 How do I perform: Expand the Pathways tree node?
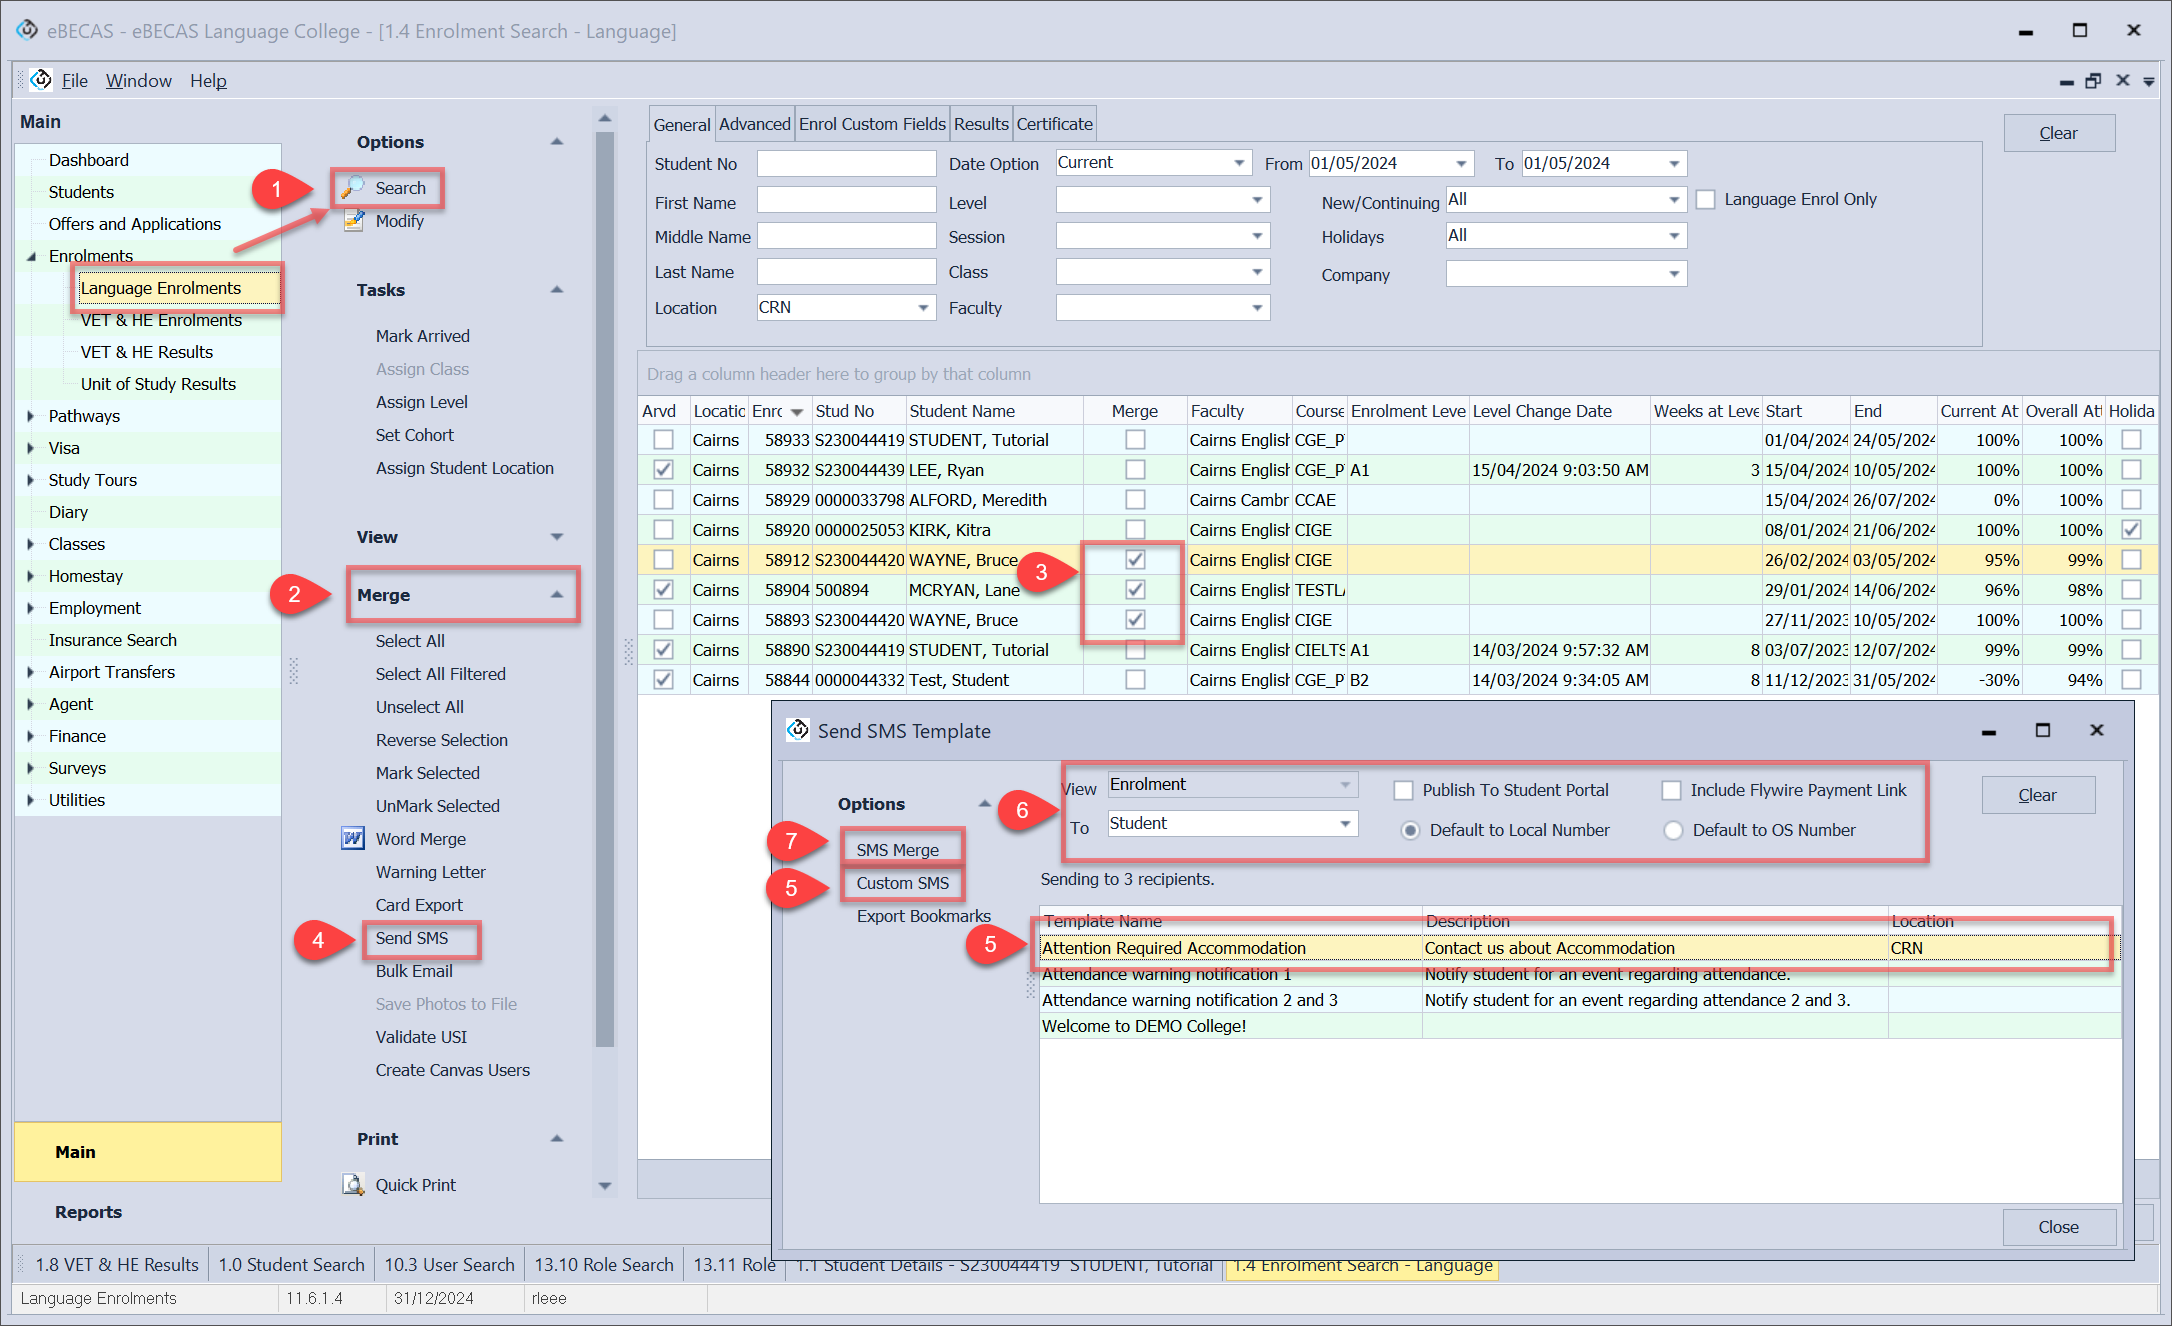(31, 416)
